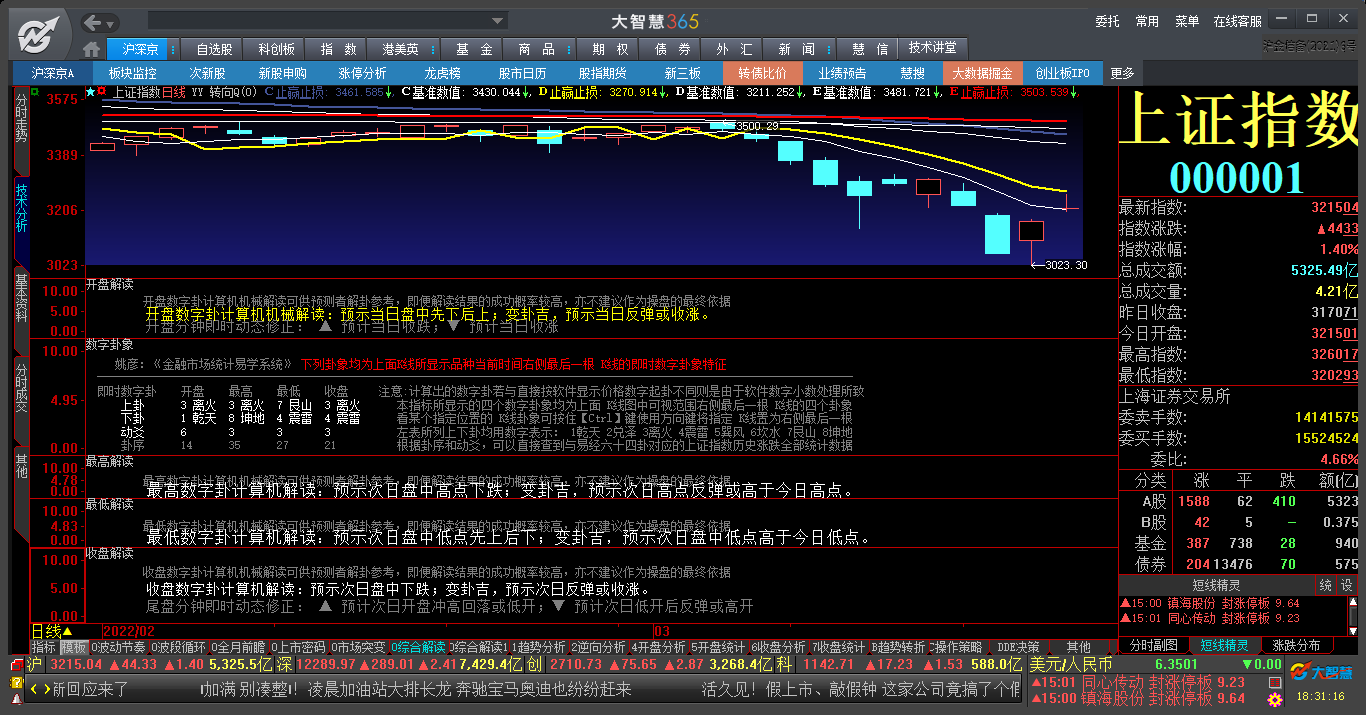Click the orange 大数据掘金 button
Viewport: 1366px width, 715px height.
click(982, 73)
